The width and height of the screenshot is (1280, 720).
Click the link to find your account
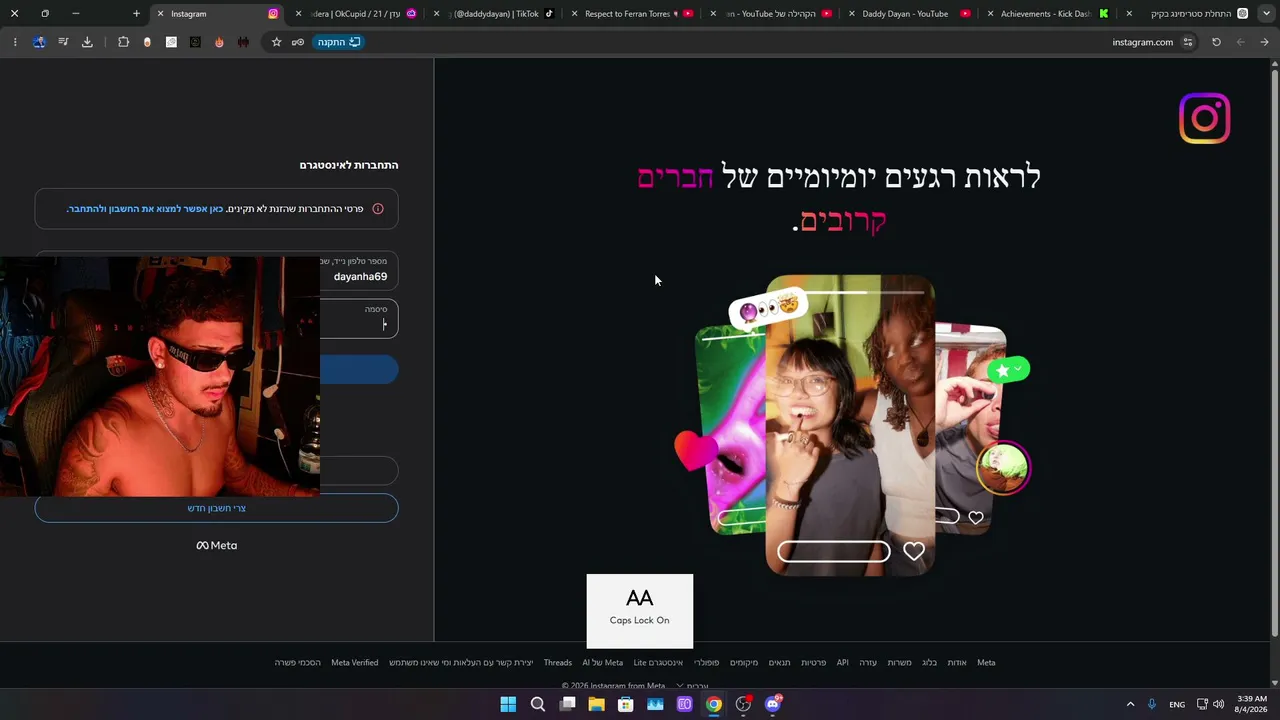point(145,209)
